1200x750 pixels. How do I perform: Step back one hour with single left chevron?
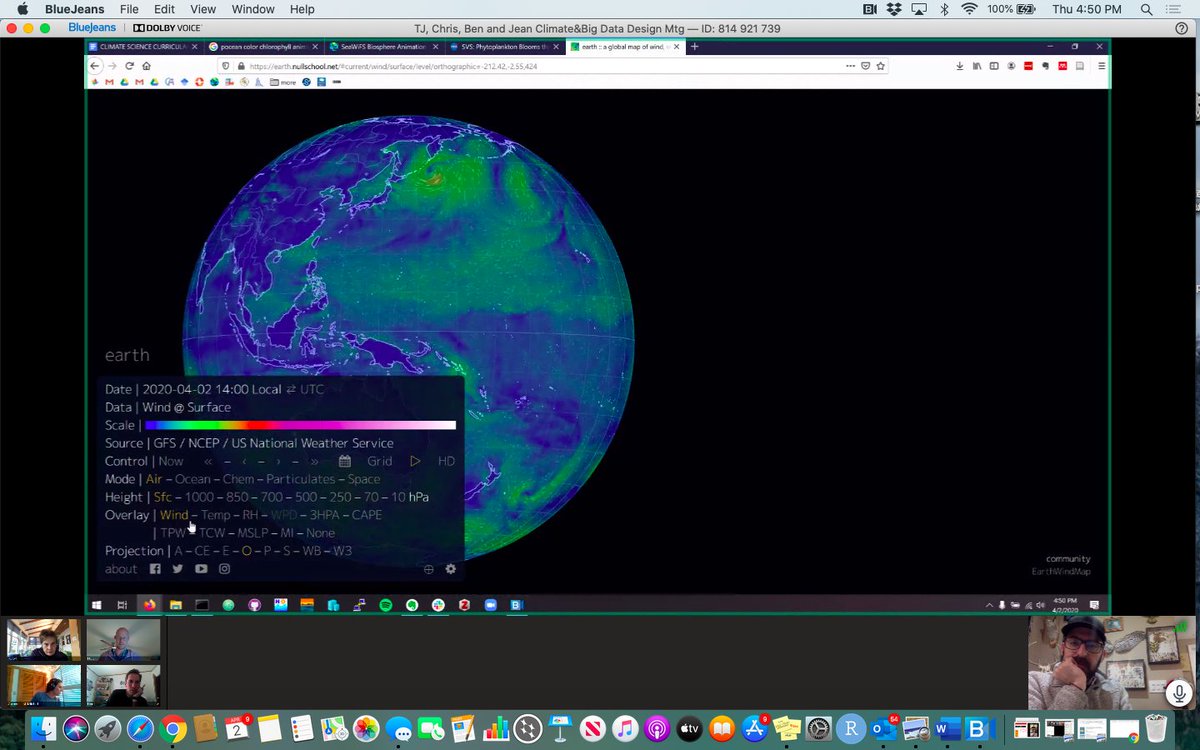tap(244, 461)
